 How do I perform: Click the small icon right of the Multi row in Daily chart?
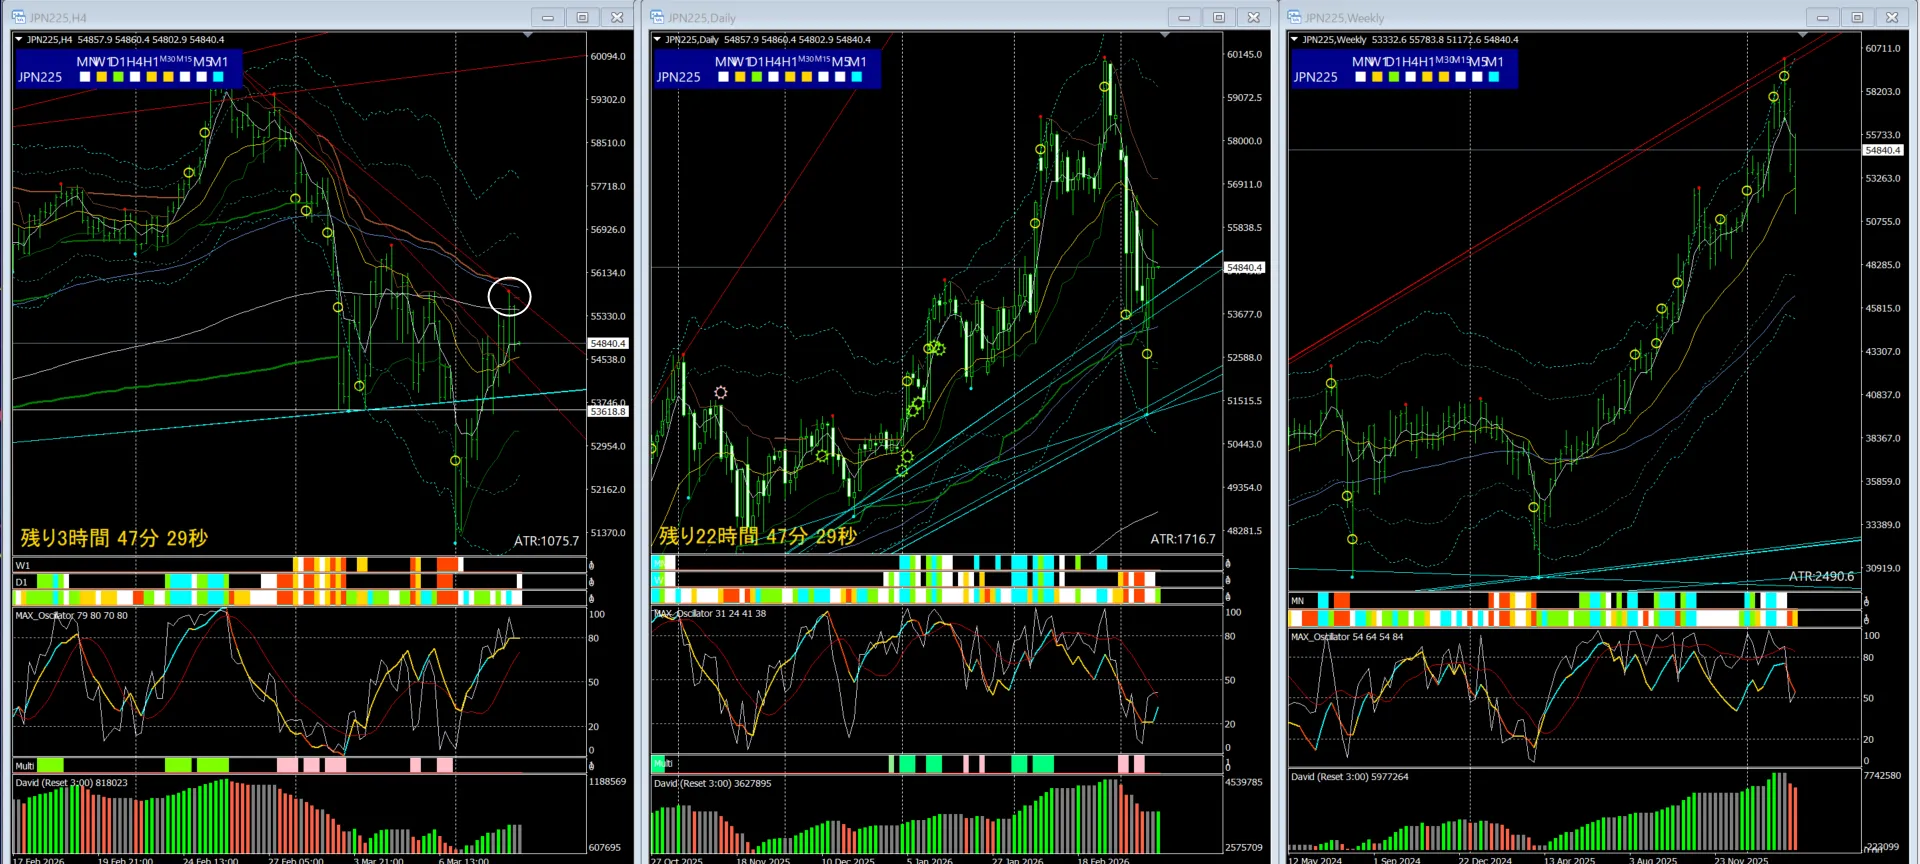(x=1228, y=765)
